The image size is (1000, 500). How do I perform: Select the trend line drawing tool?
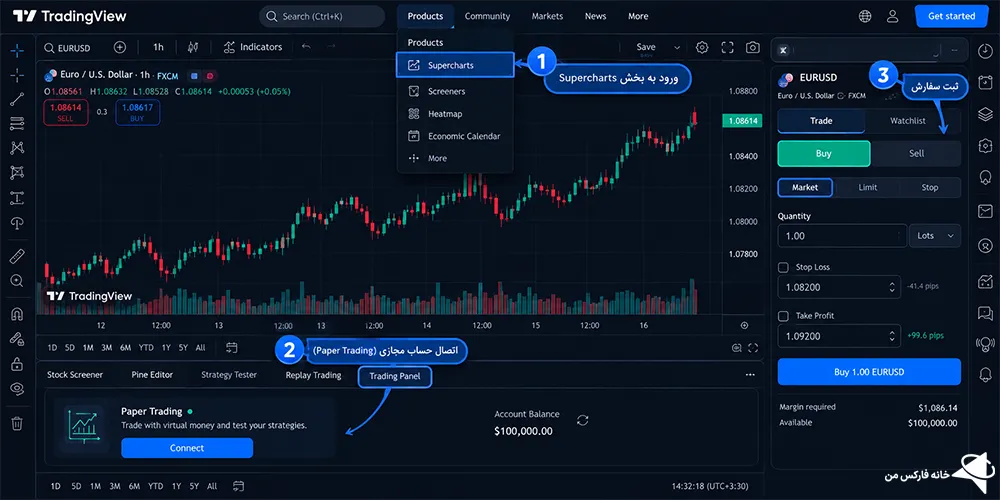click(17, 99)
